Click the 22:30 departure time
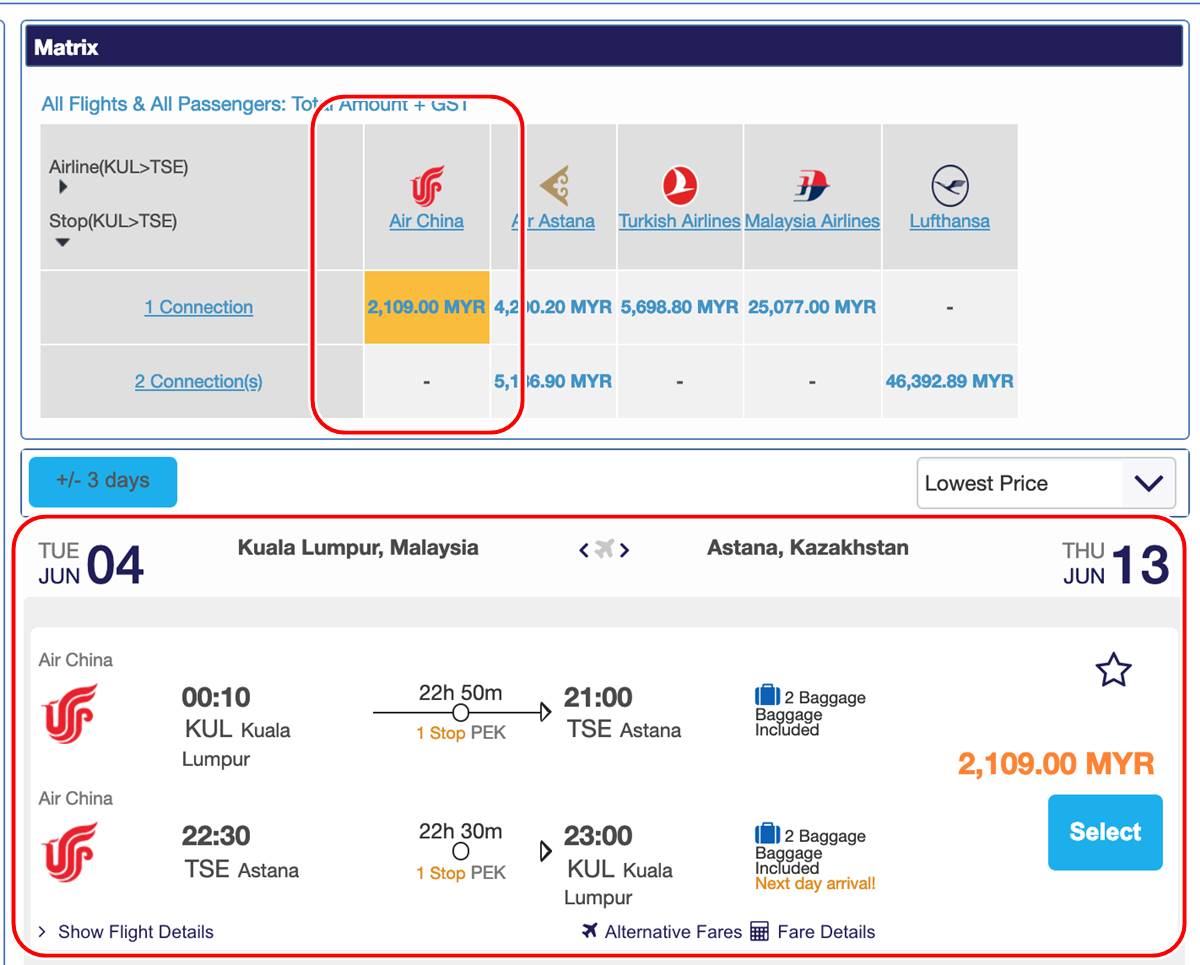1200x965 pixels. click(216, 836)
